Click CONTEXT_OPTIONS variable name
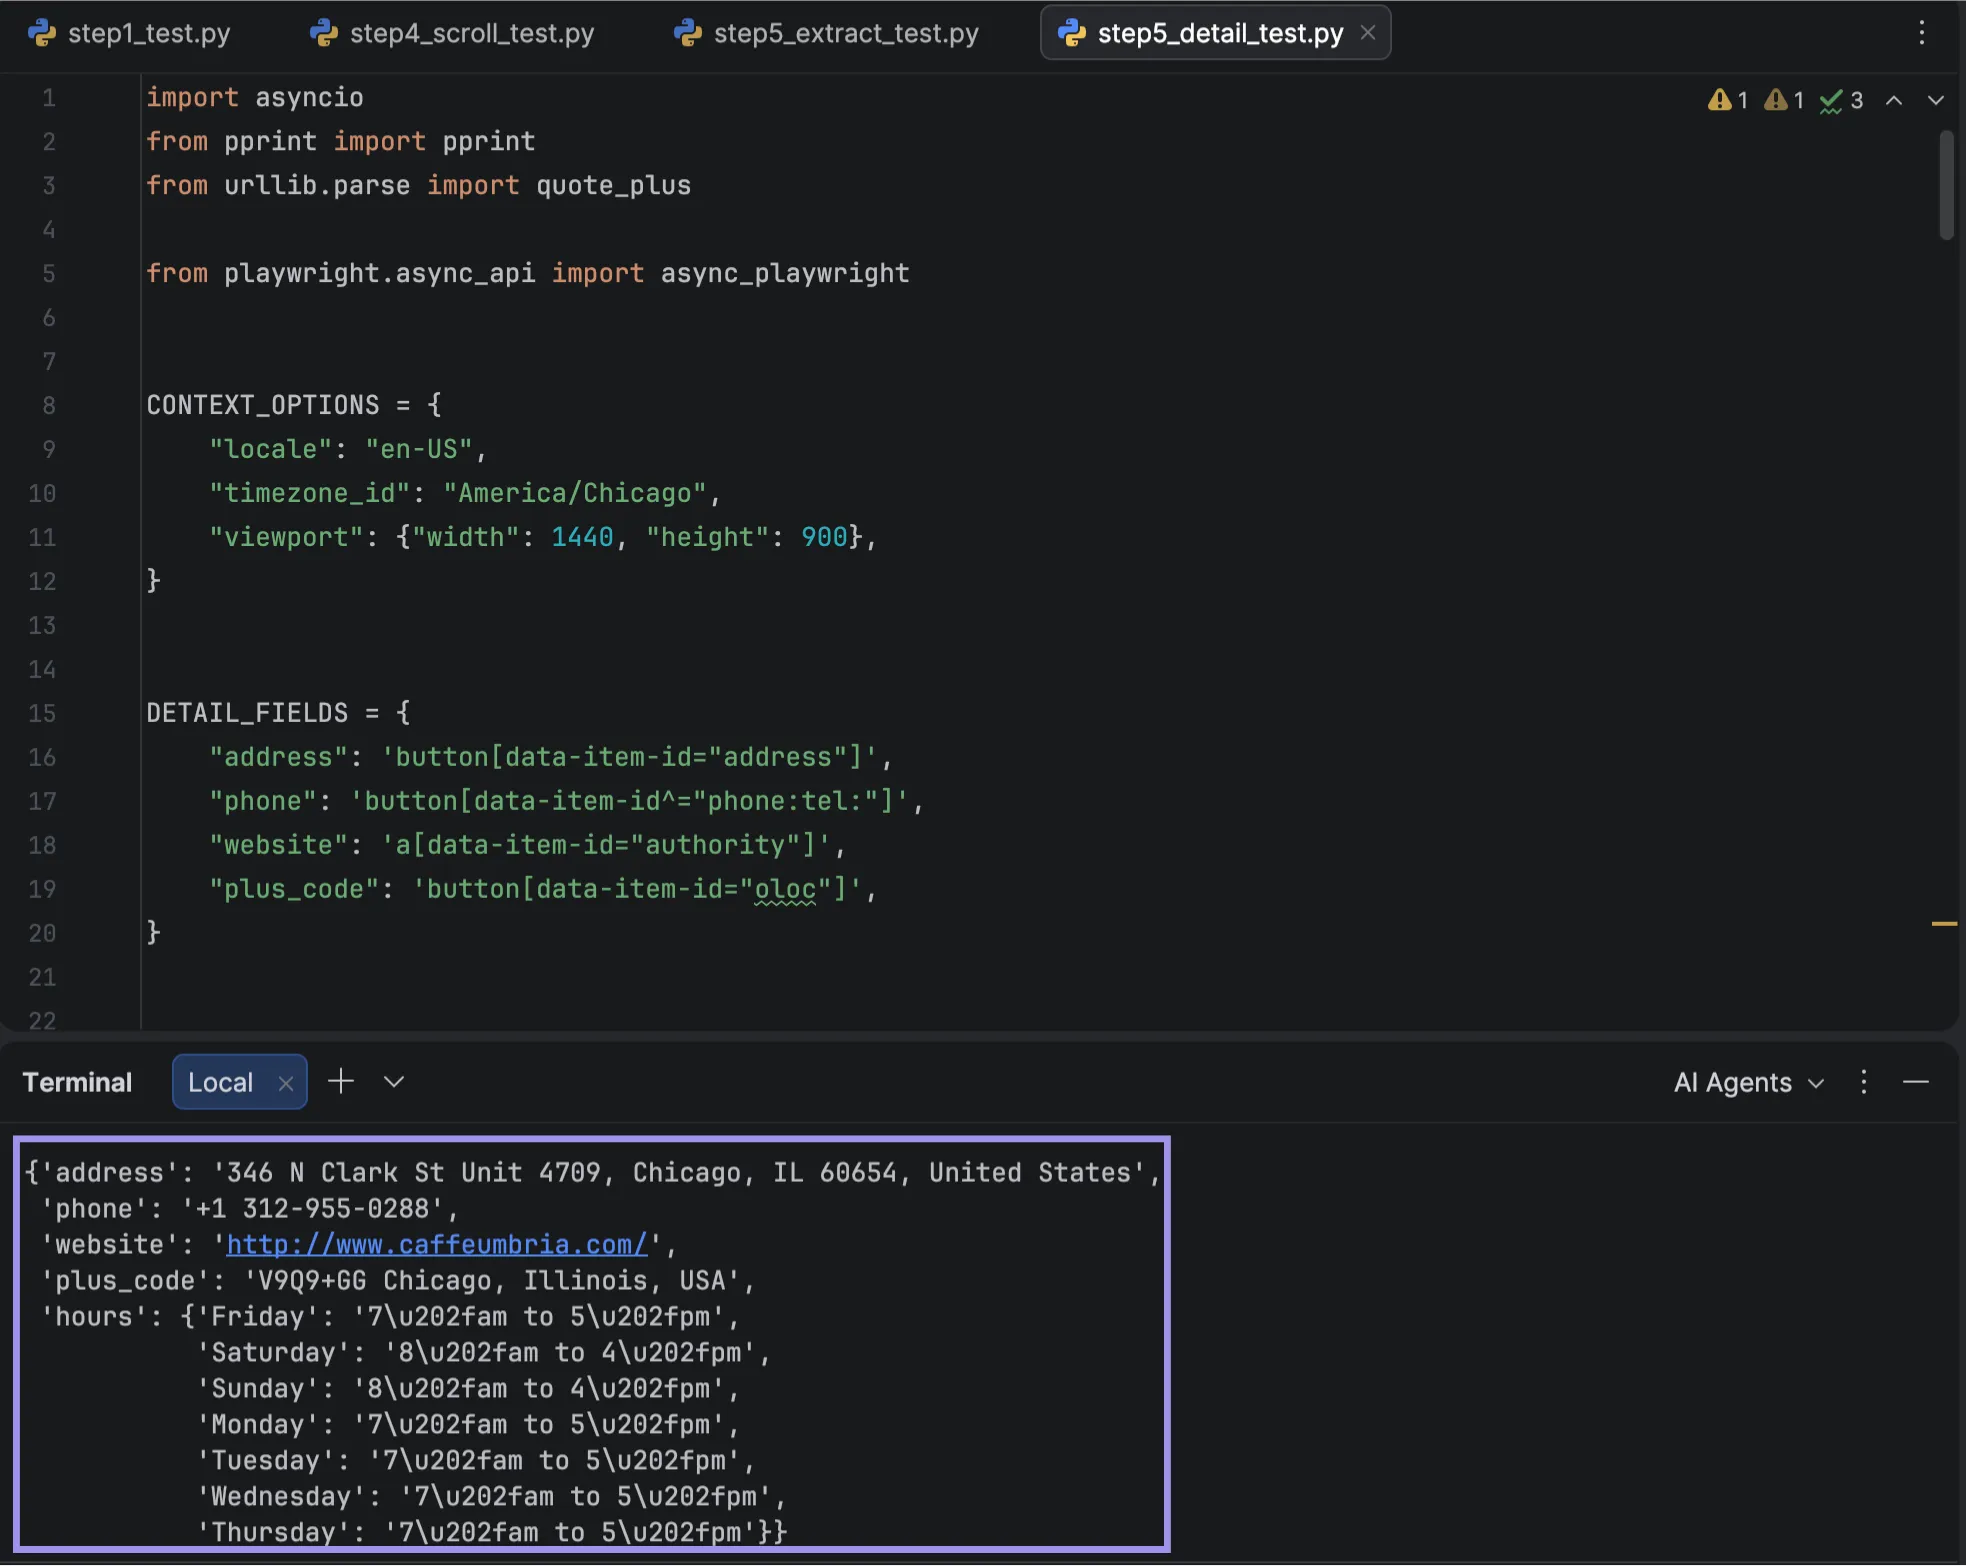Screen dimensions: 1966x1566 click(263, 405)
